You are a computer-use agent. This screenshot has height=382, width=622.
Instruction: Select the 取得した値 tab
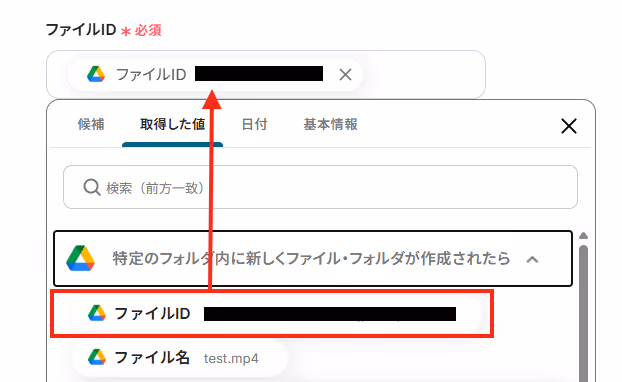pyautogui.click(x=173, y=124)
